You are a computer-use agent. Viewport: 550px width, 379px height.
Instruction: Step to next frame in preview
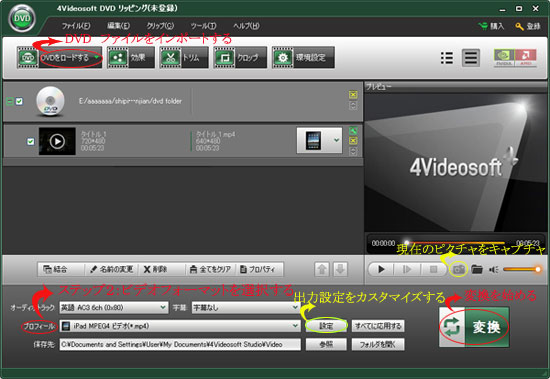(x=407, y=270)
